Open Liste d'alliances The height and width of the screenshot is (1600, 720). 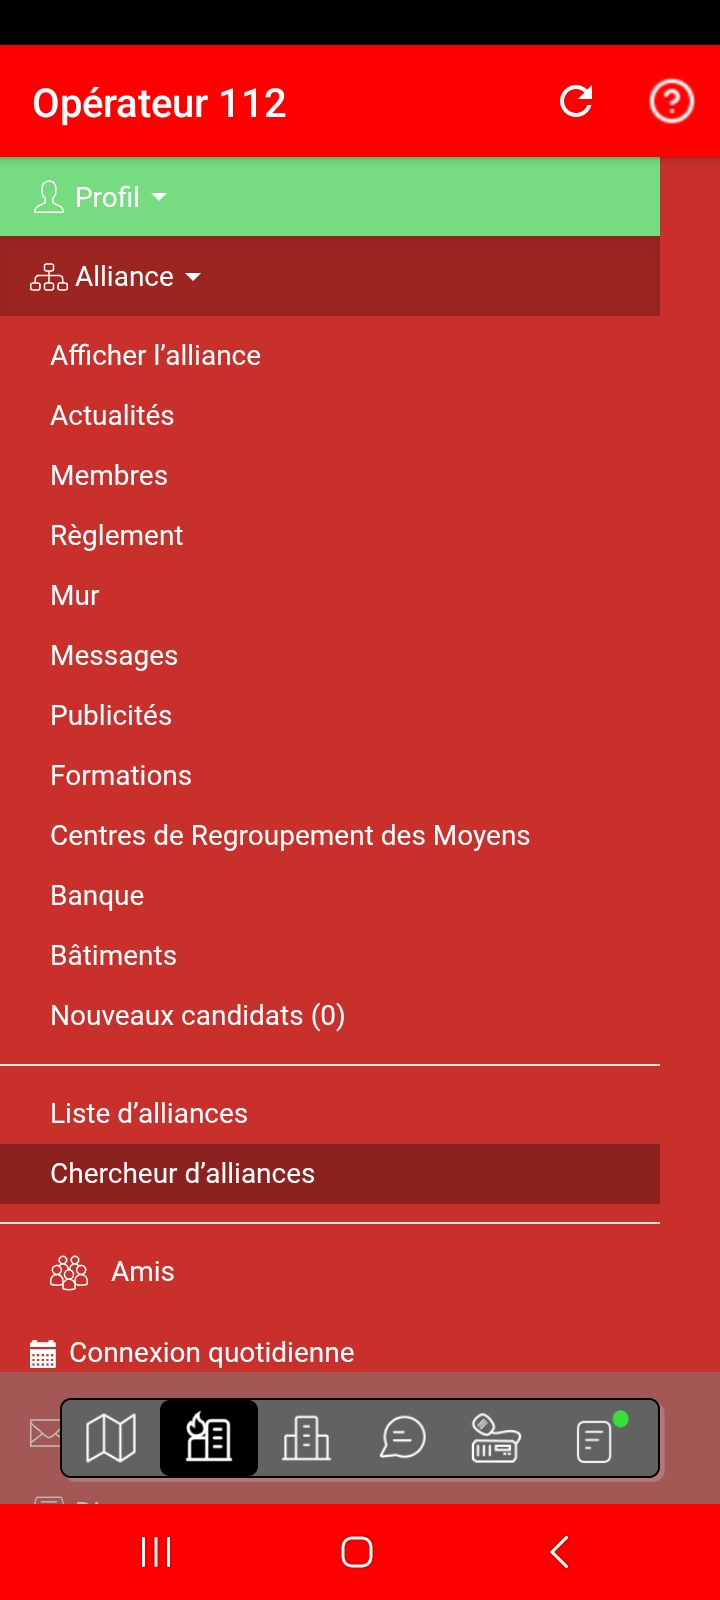(149, 1114)
